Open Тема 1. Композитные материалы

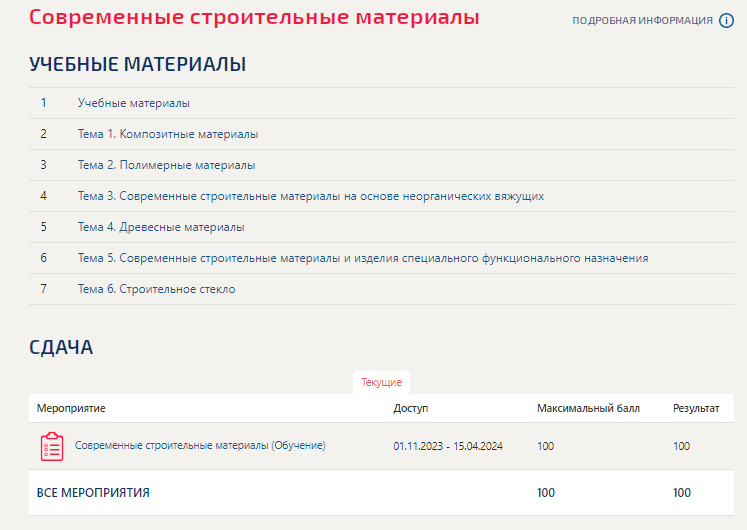pyautogui.click(x=168, y=134)
